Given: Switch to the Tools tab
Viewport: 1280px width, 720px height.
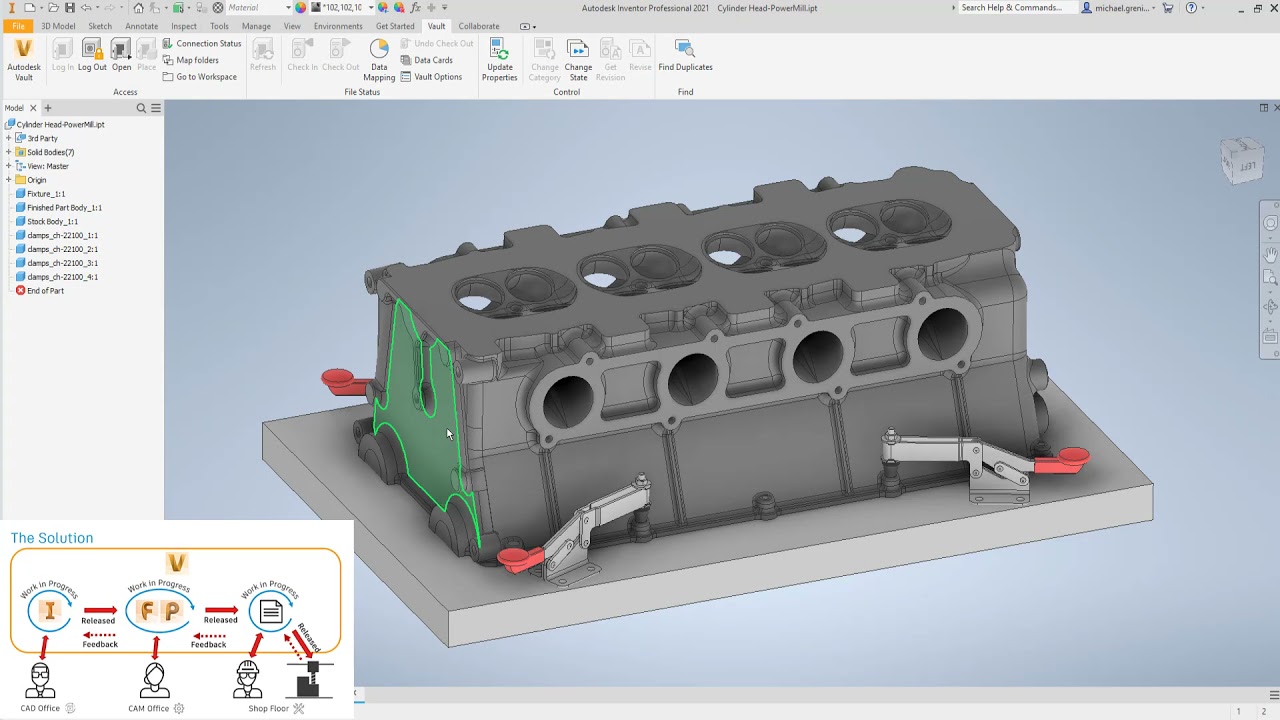Looking at the screenshot, I should (219, 26).
